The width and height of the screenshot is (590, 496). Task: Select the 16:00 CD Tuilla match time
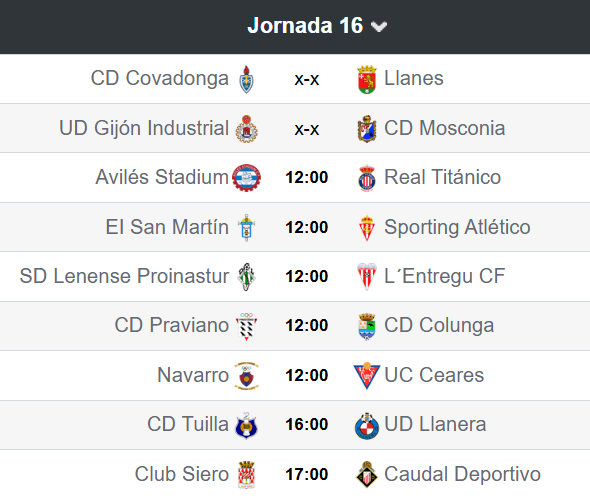pos(307,424)
